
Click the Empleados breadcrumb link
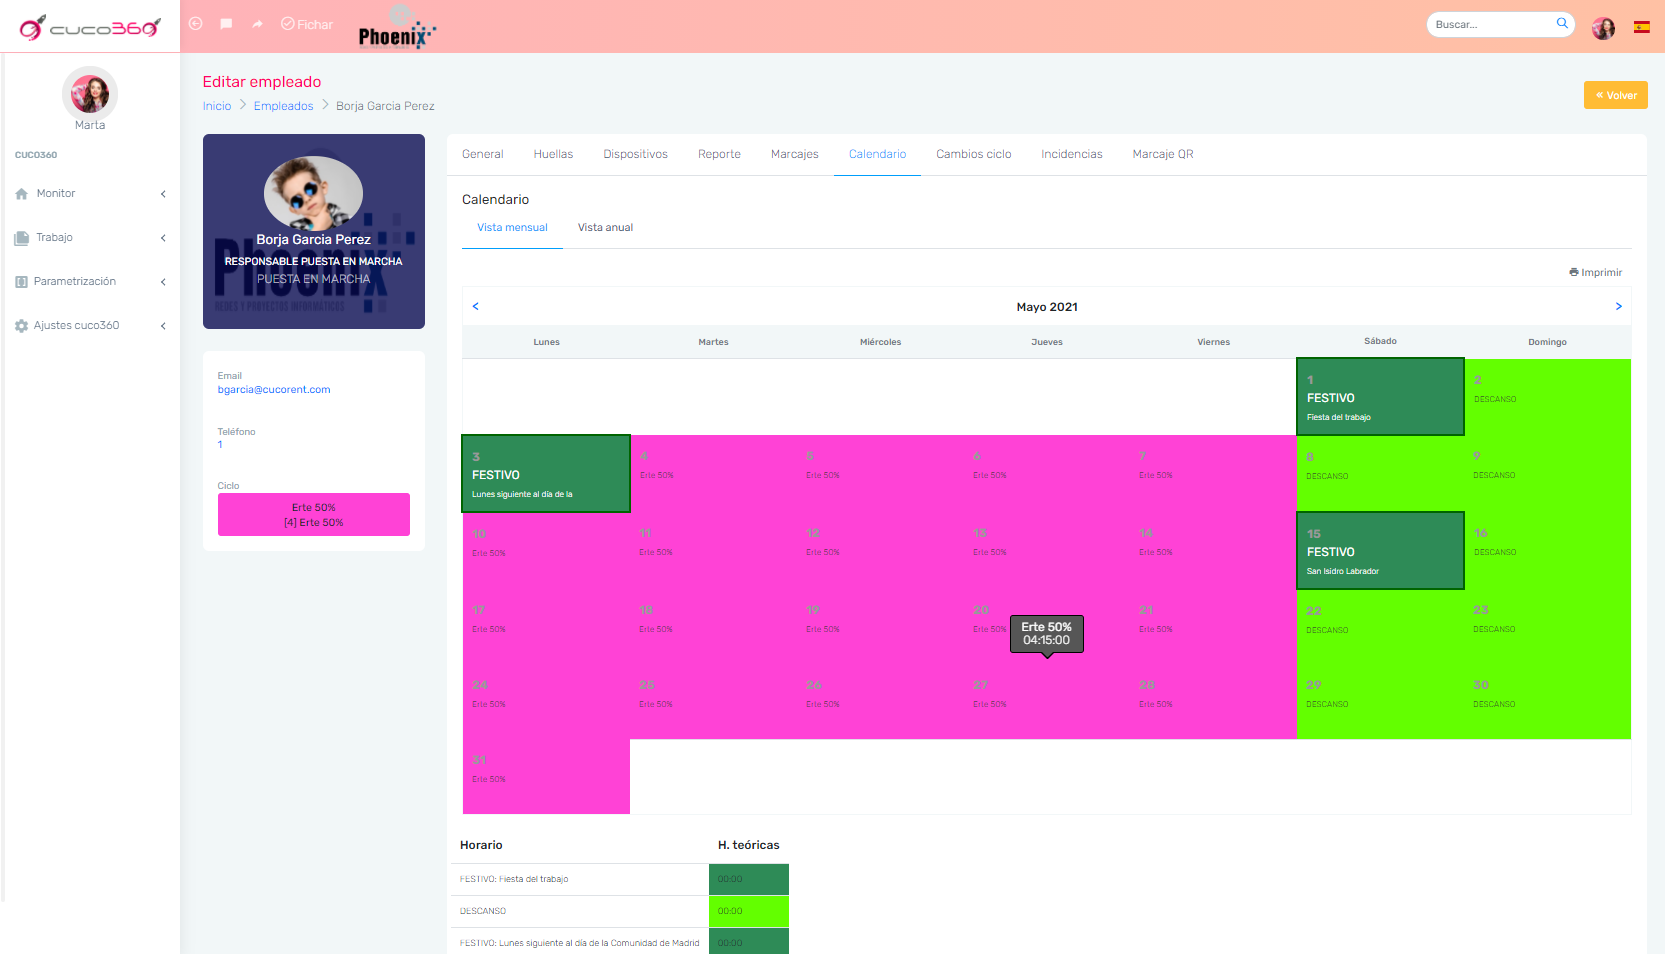283,105
